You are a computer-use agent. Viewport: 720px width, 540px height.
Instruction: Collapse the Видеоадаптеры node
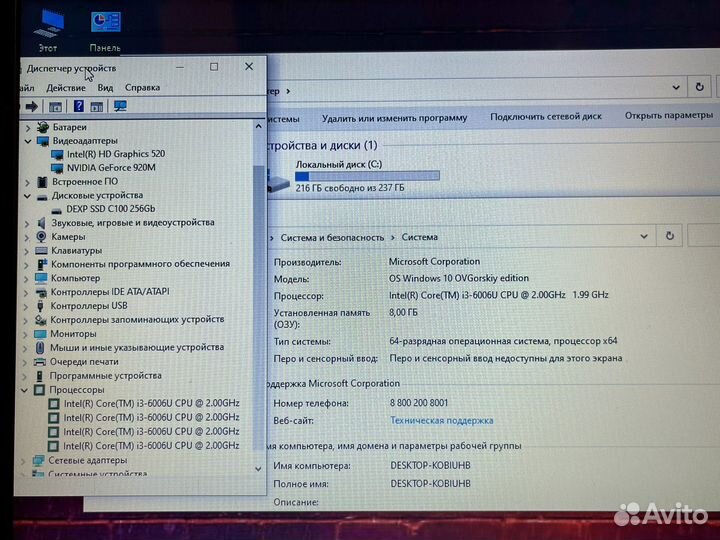[x=28, y=141]
